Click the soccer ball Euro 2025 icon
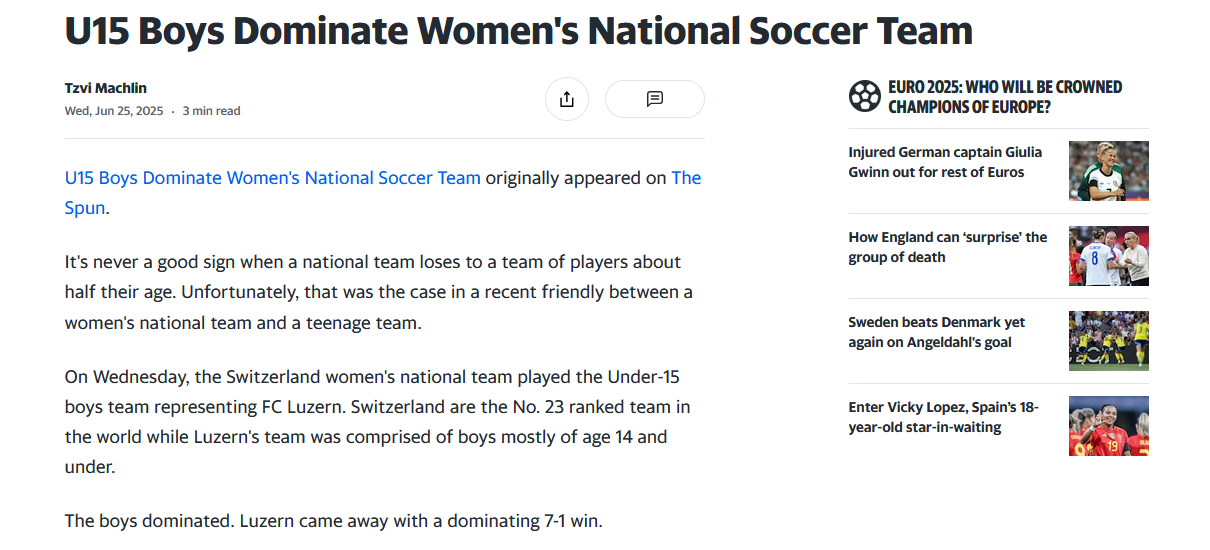Viewport: 1210px width, 550px height. (864, 97)
